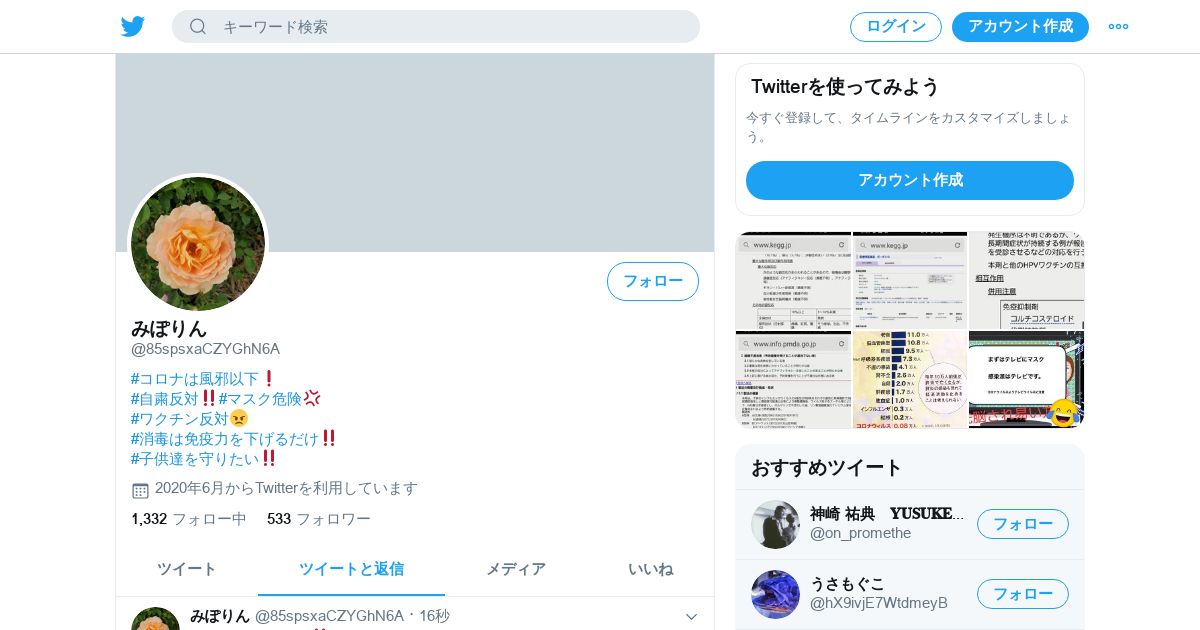Expand the tweet options chevron
This screenshot has width=1200, height=630.
click(x=690, y=616)
